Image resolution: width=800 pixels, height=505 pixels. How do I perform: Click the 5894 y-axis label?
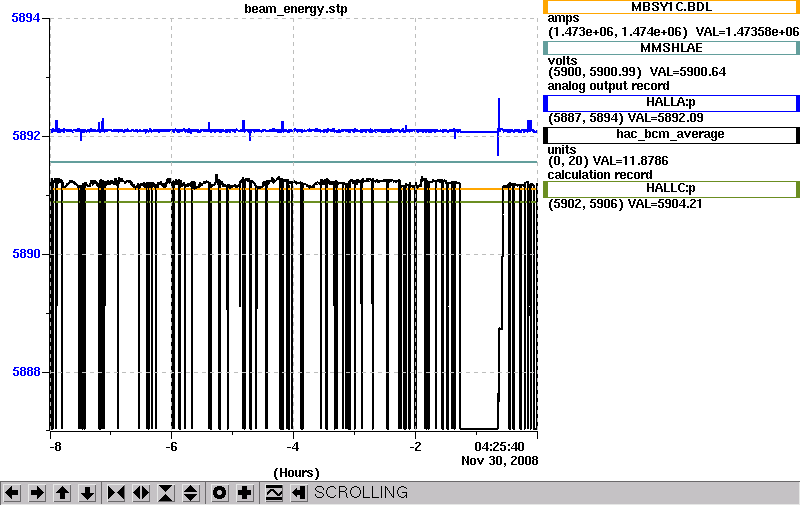pos(26,18)
